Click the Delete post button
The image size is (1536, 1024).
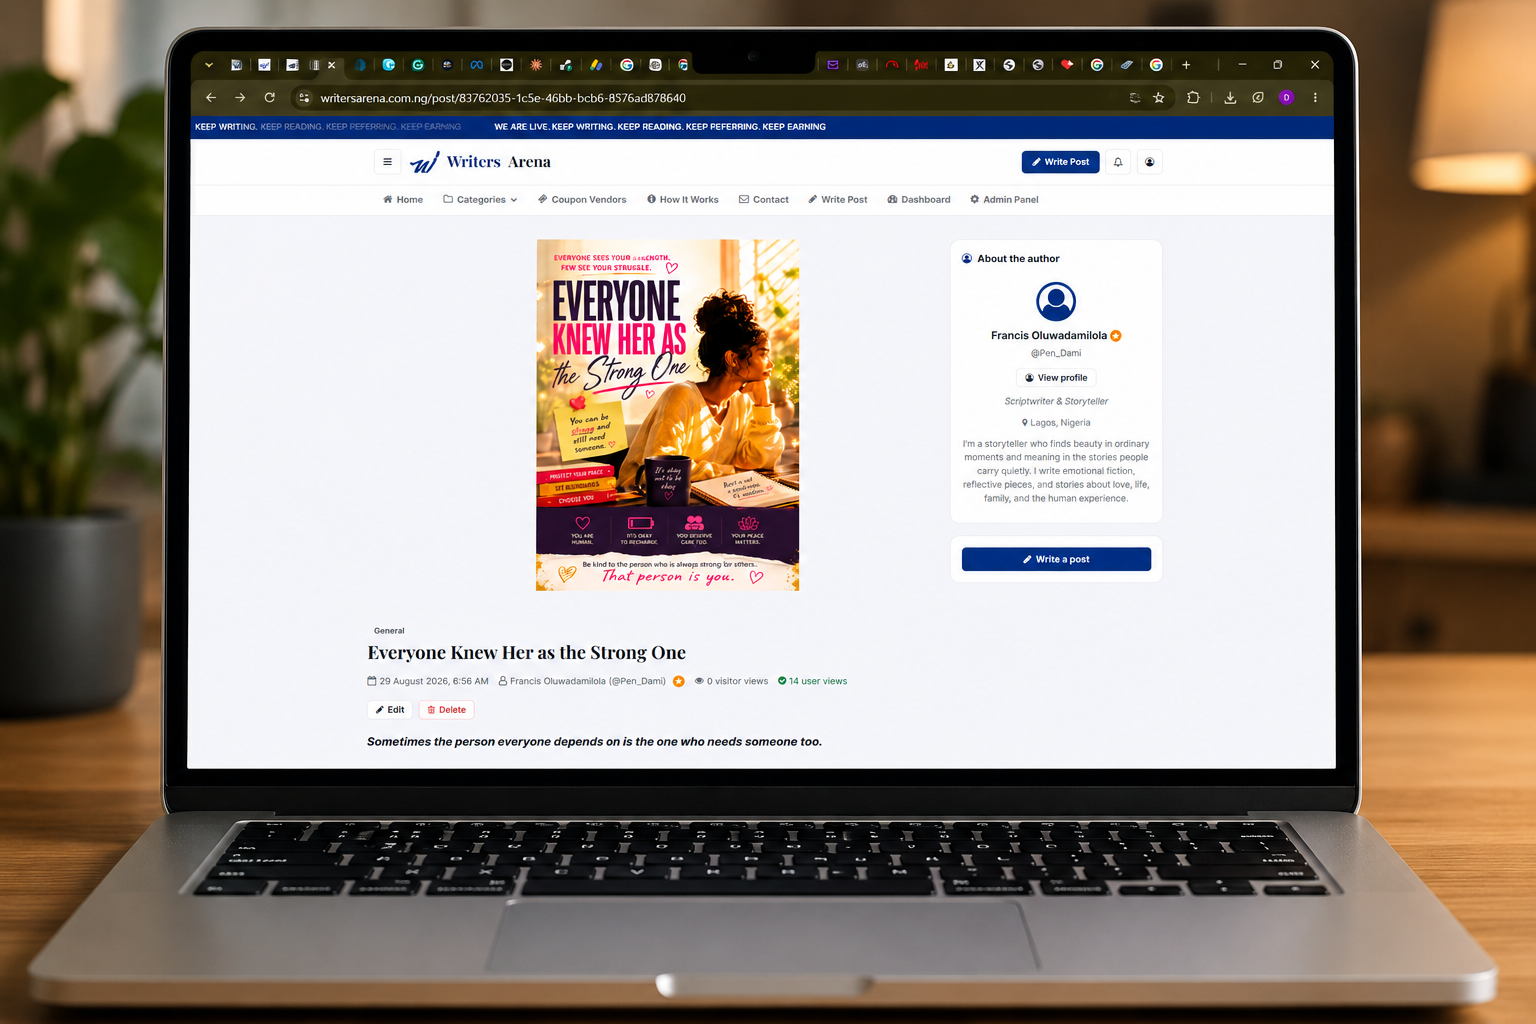click(446, 710)
